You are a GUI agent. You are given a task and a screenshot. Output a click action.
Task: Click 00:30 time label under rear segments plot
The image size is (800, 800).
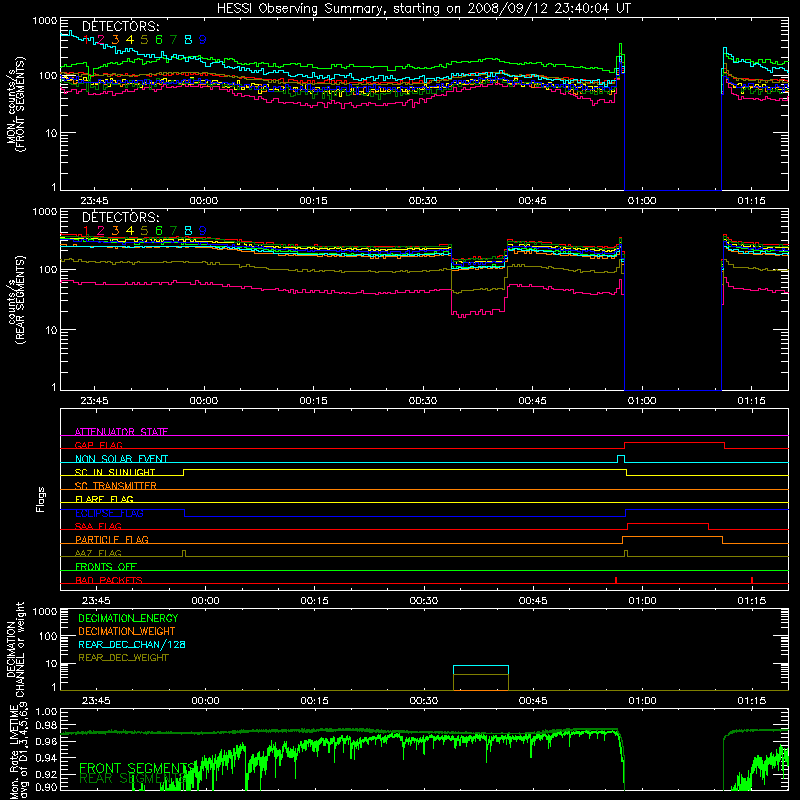[423, 401]
